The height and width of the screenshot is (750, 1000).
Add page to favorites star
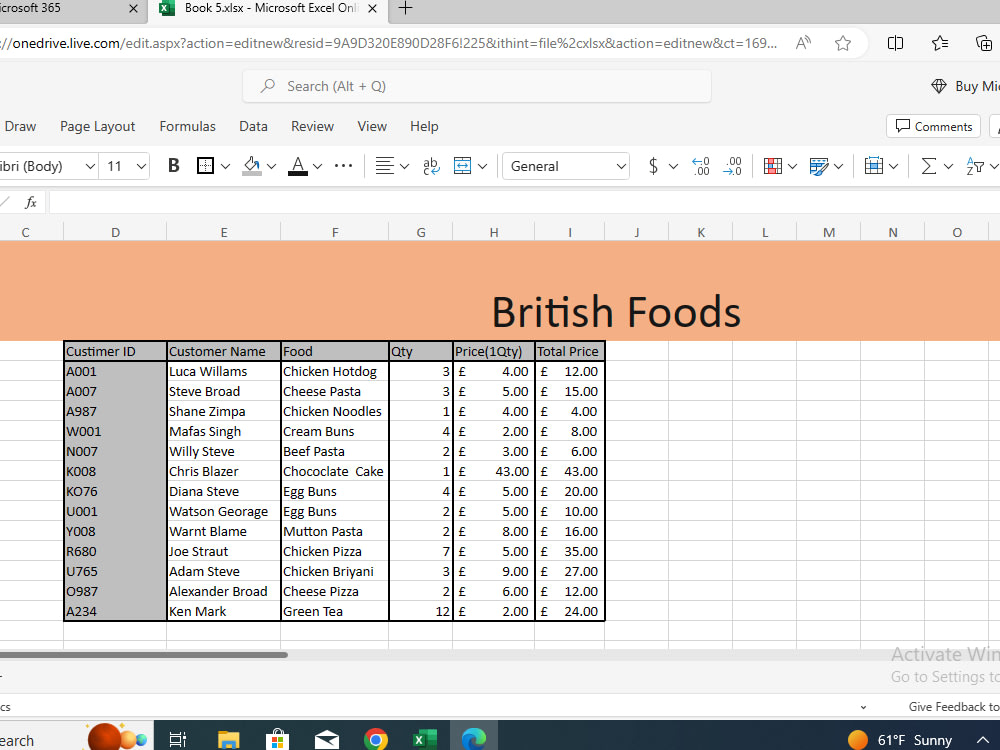coord(842,43)
